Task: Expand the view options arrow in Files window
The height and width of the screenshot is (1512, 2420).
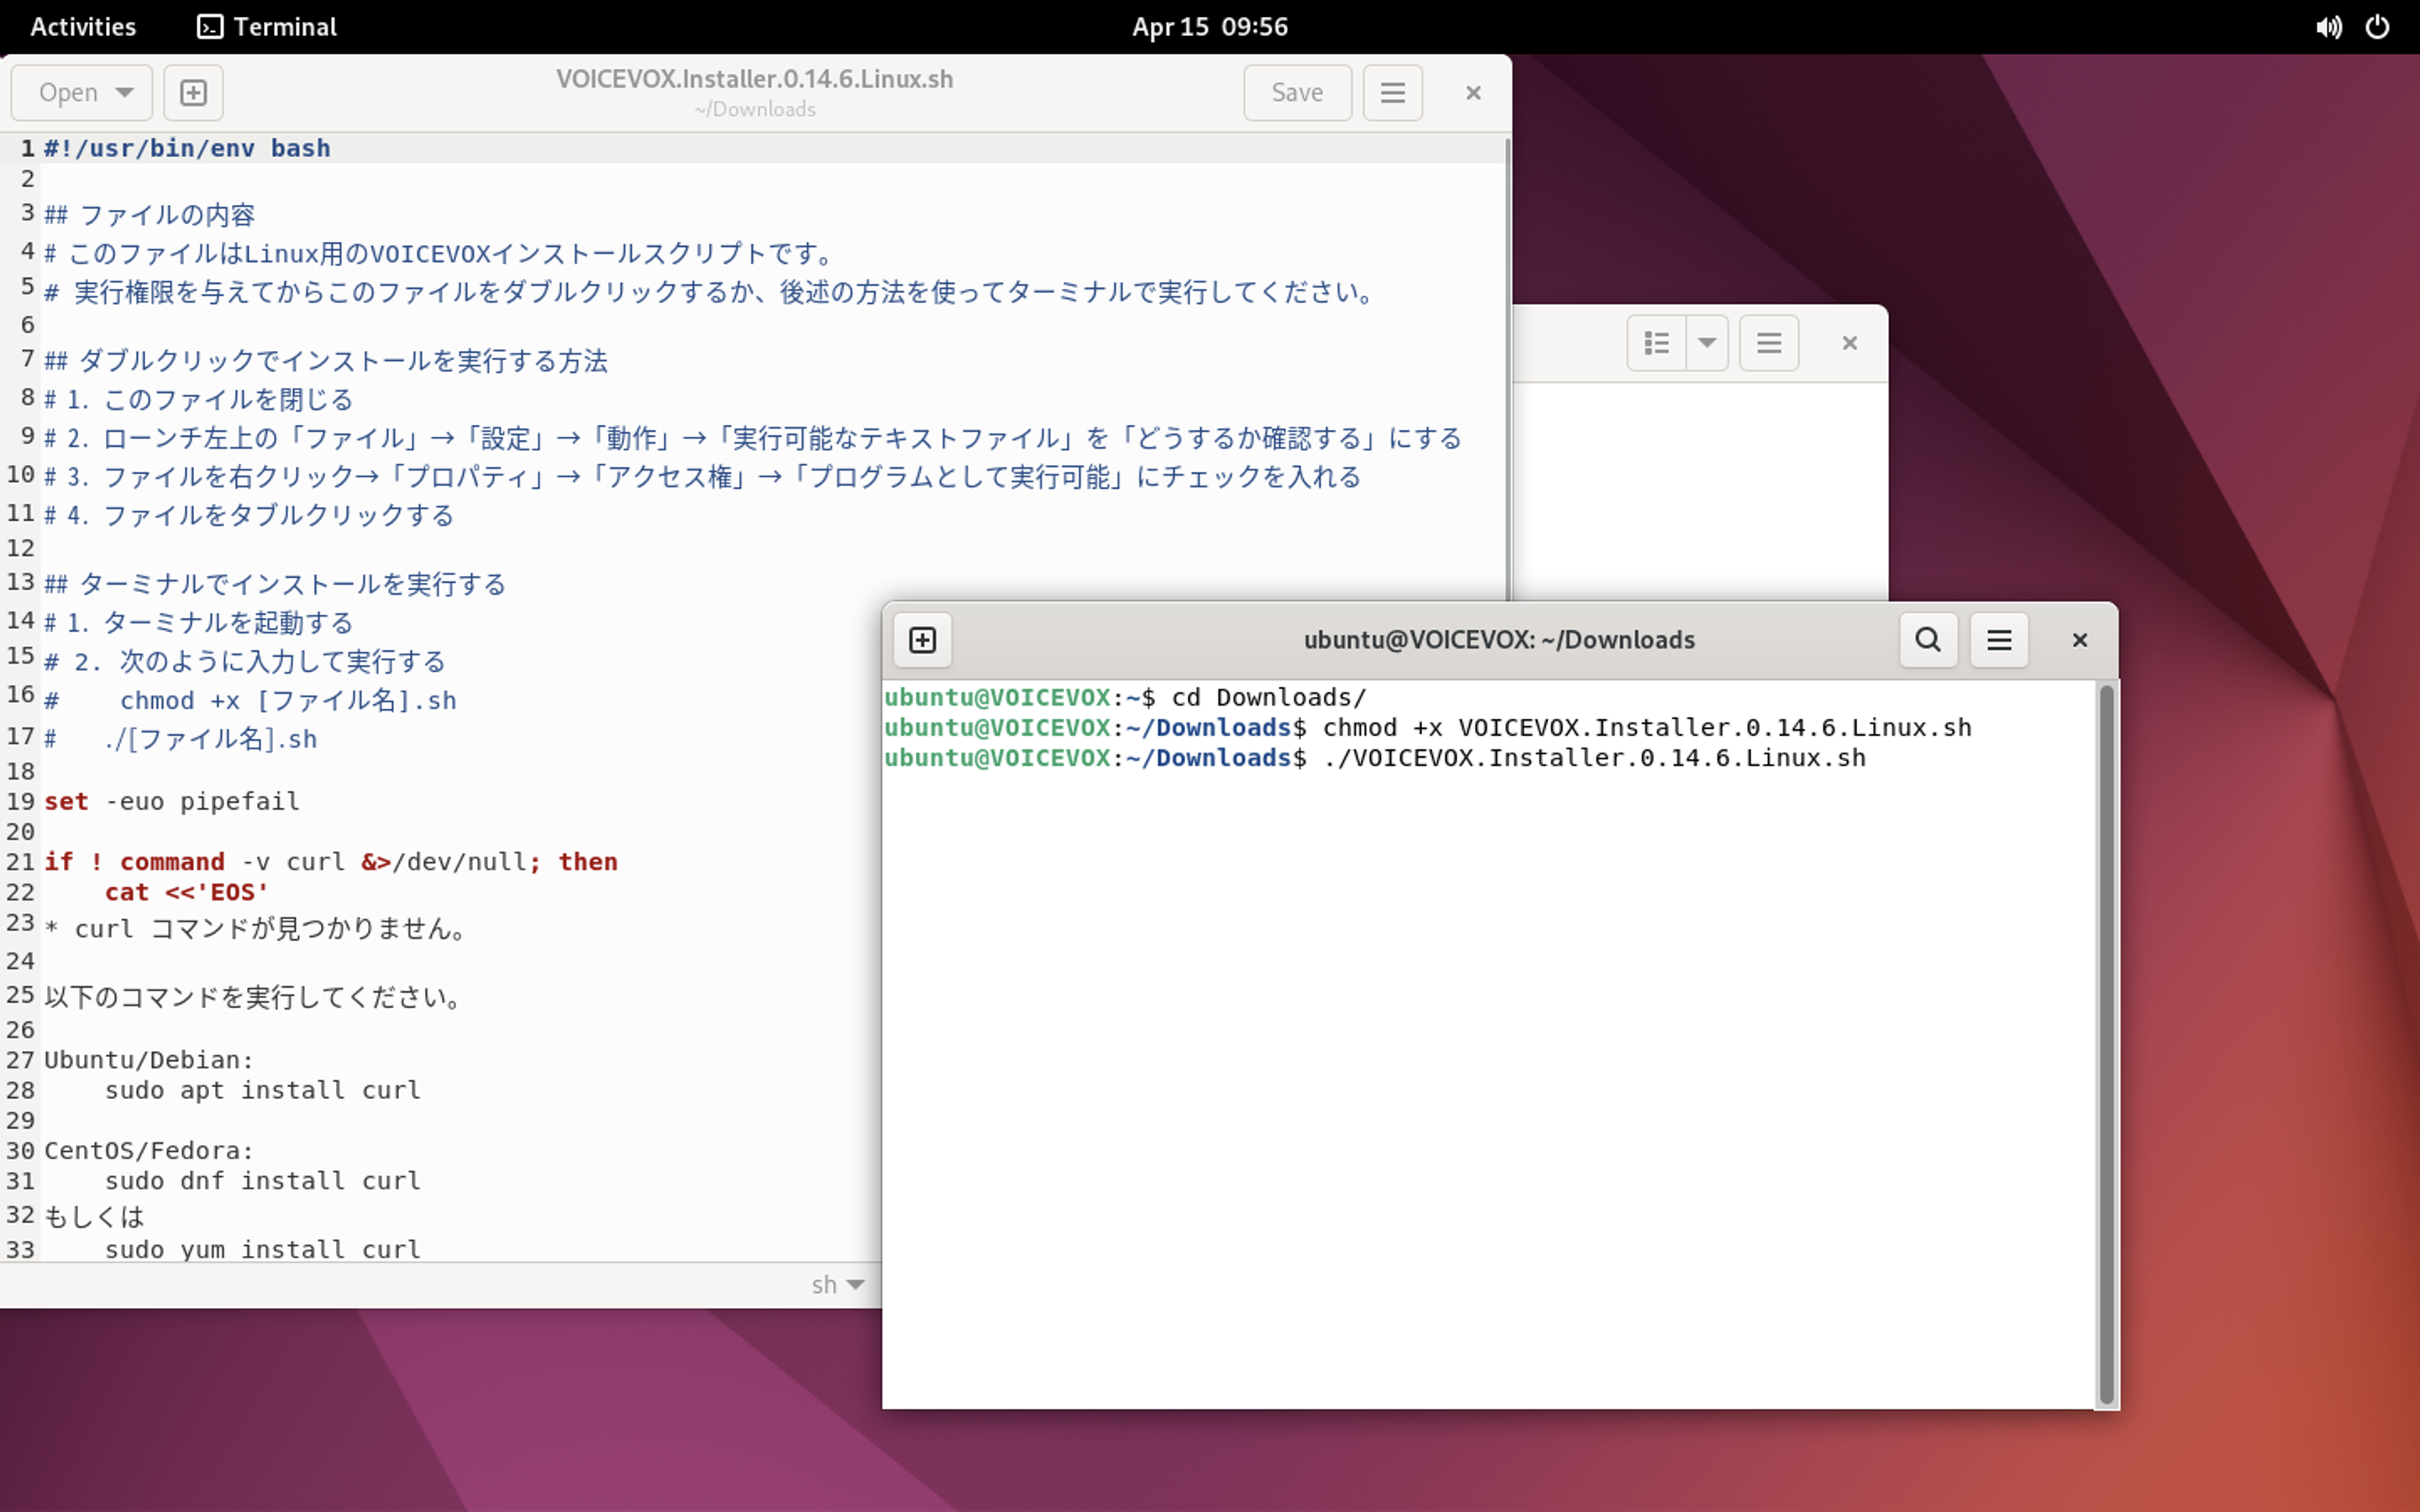Action: click(x=1708, y=342)
